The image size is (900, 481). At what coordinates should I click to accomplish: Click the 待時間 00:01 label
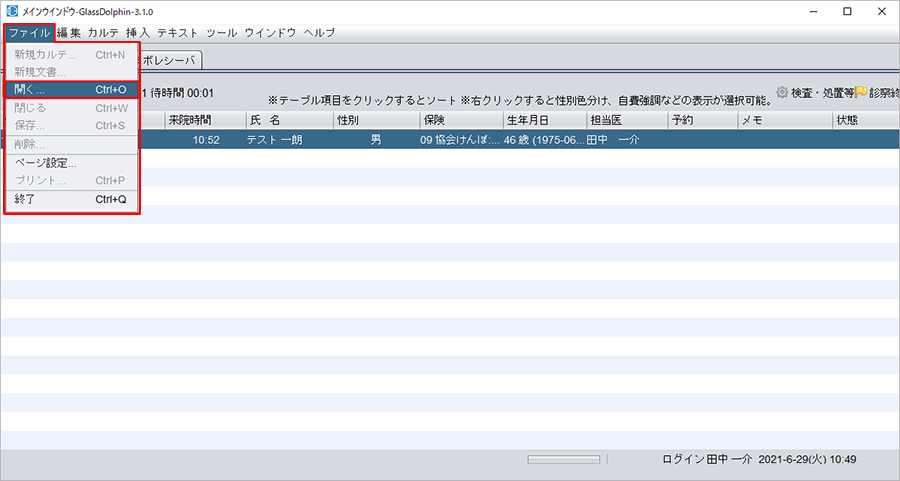pos(181,93)
